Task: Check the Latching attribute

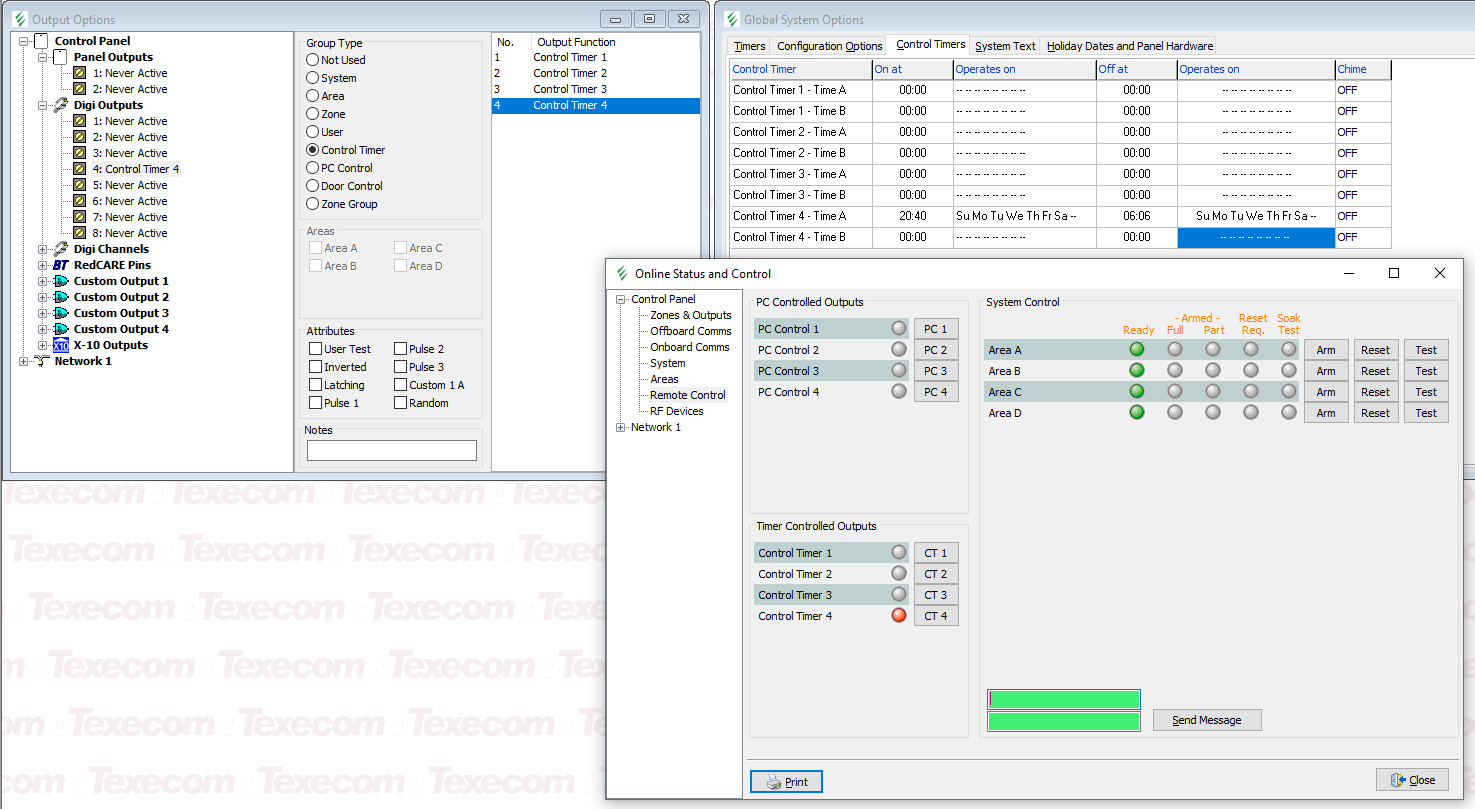Action: click(x=314, y=384)
